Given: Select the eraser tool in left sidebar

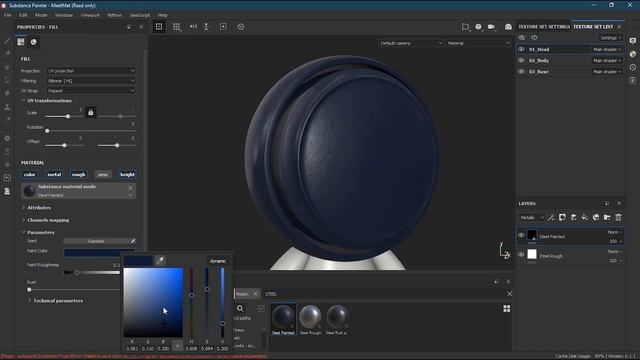Looking at the screenshot, I should (x=7, y=54).
